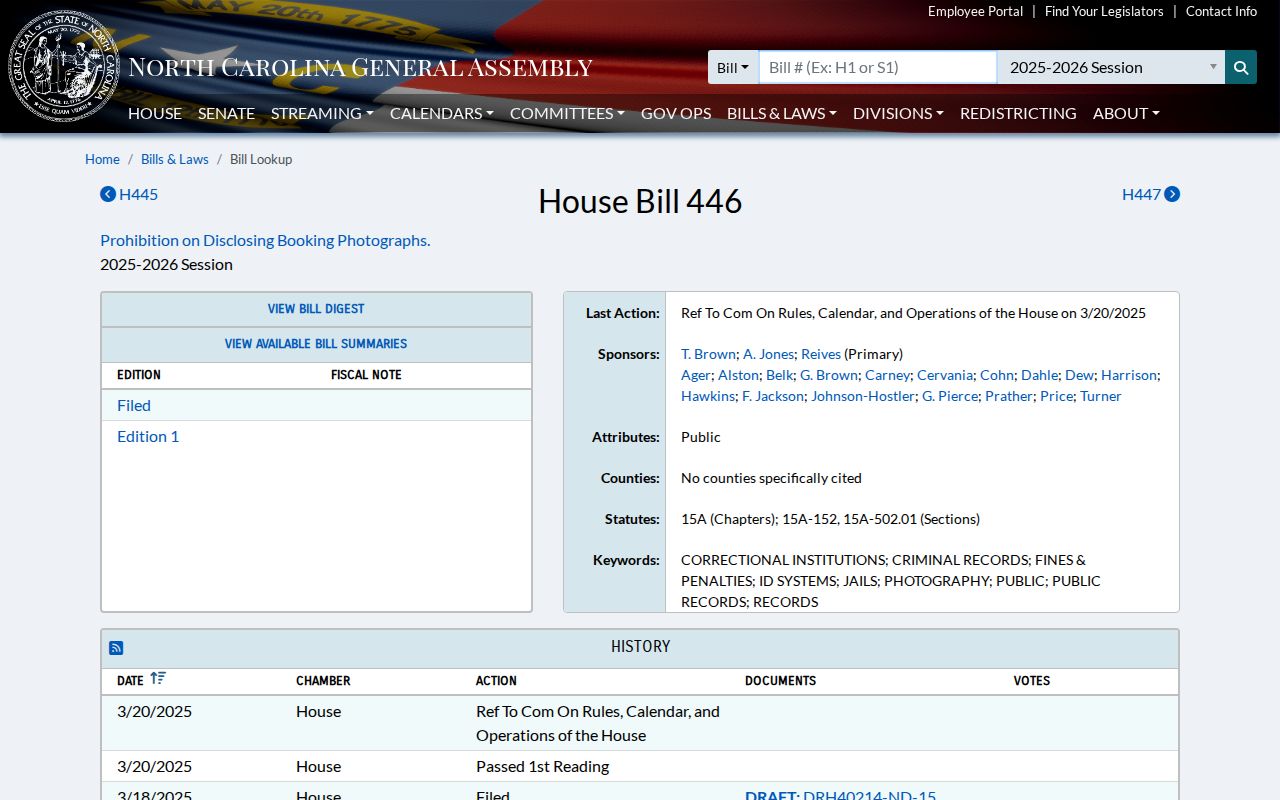Click the '15A (Chapters); 15A-152, 15A-502.01 (Sections)' statutes text
The height and width of the screenshot is (800, 1280).
click(830, 519)
